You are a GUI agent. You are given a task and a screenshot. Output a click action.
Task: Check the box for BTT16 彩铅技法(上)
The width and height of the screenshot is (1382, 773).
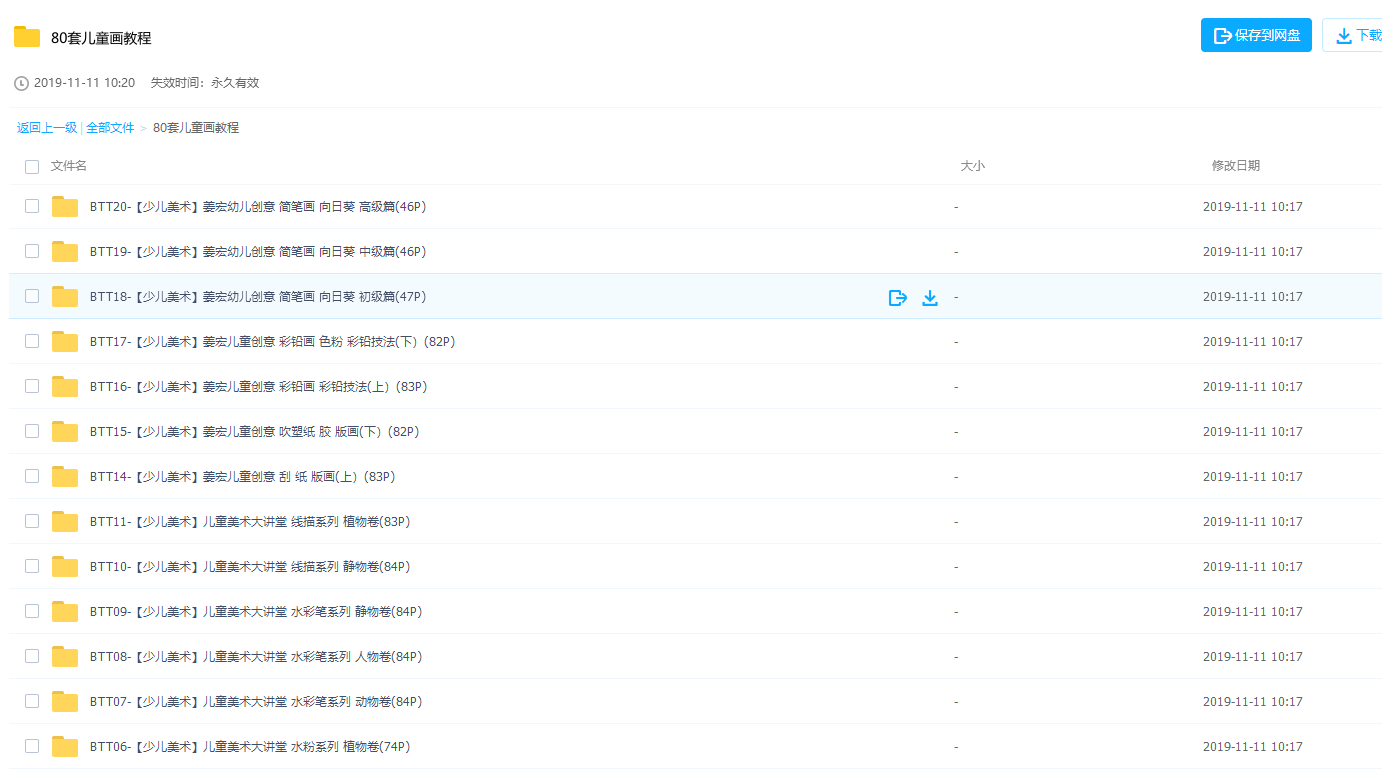click(32, 386)
